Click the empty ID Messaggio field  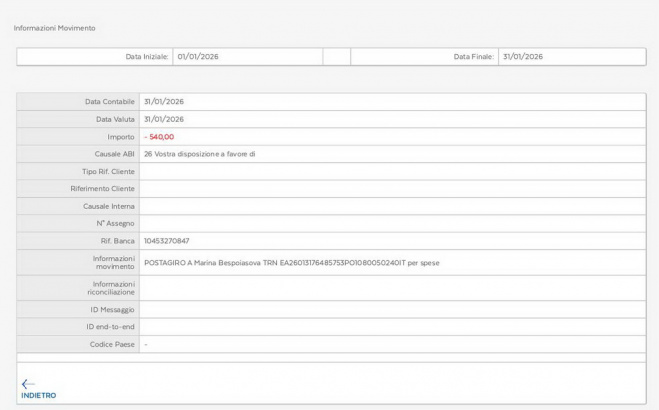click(390, 310)
